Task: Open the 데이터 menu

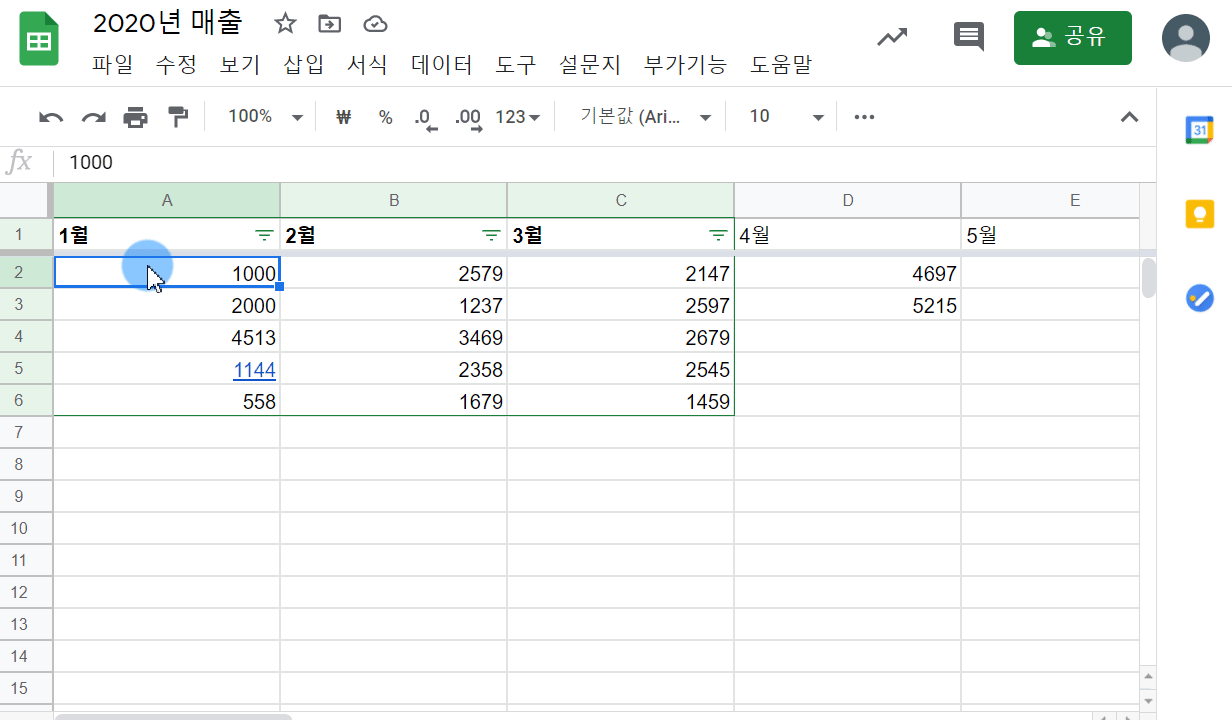Action: [442, 65]
